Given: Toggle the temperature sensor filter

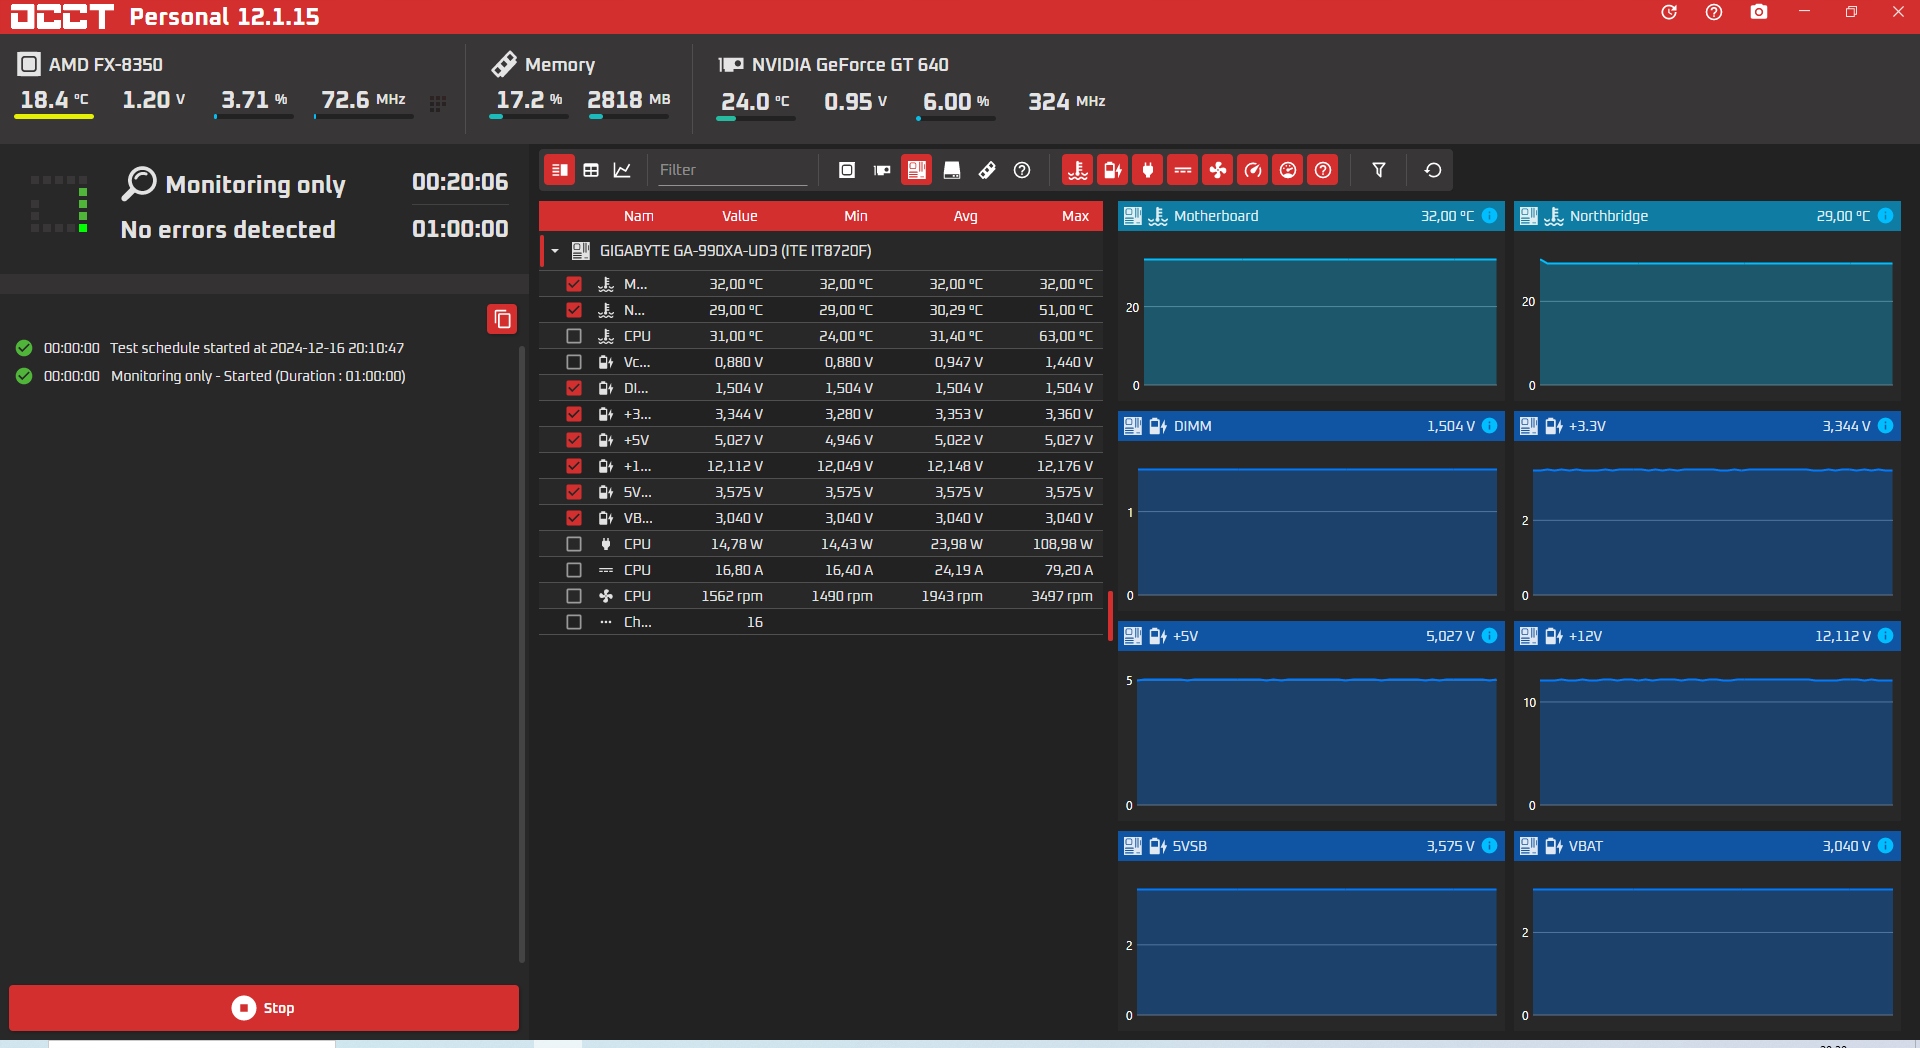Looking at the screenshot, I should coord(1078,170).
